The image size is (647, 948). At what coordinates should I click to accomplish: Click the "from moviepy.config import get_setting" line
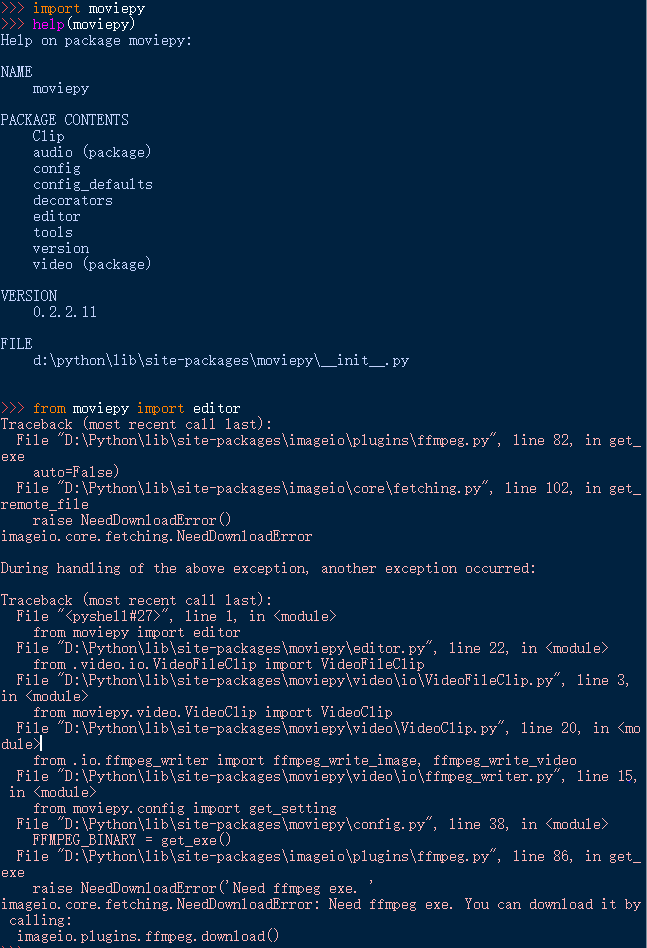click(184, 808)
